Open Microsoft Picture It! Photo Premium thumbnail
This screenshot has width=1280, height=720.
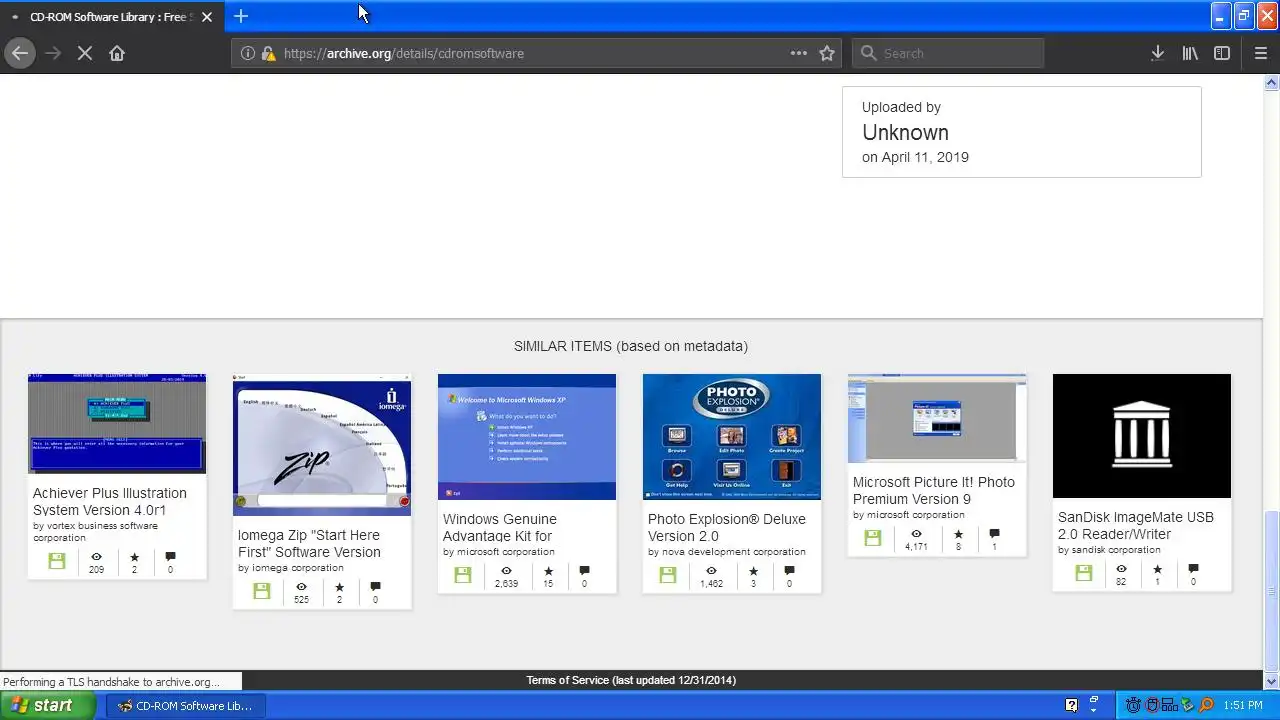[937, 418]
